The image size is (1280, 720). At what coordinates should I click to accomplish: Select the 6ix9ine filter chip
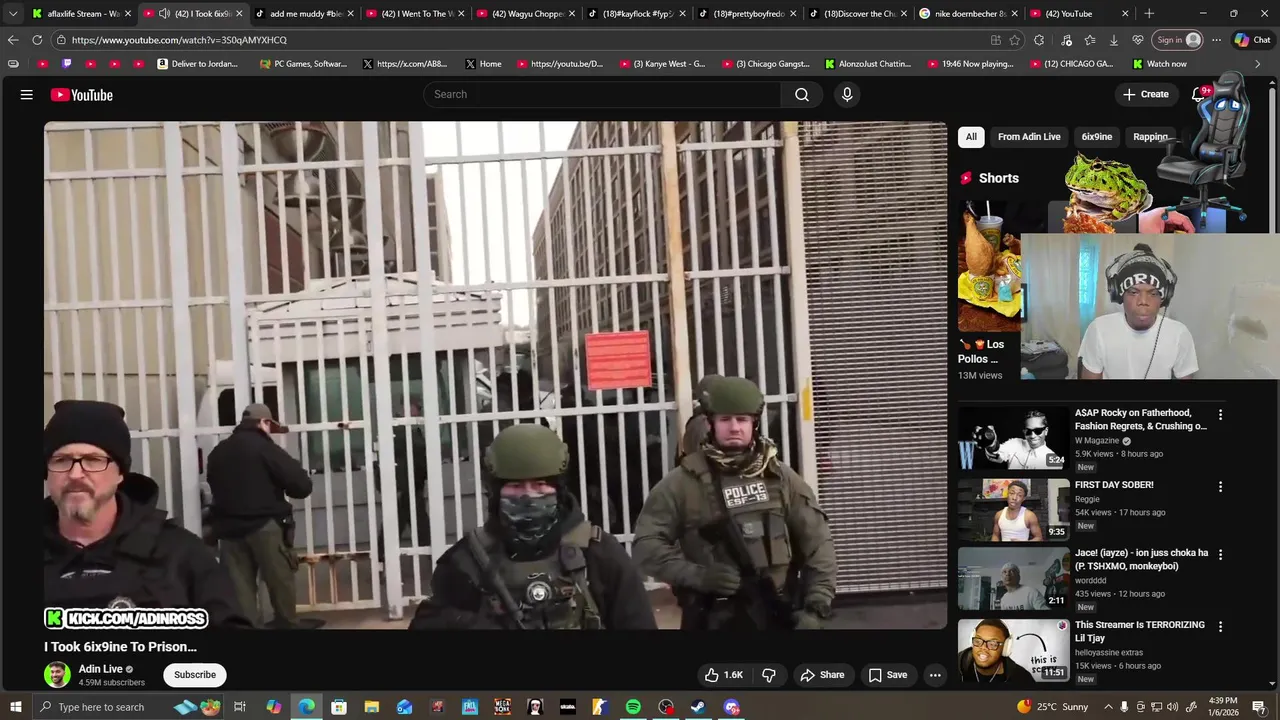tap(1097, 137)
